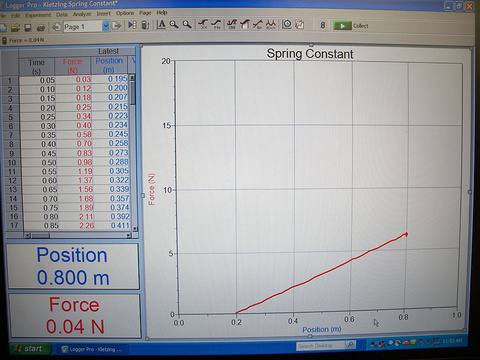
Task: Open Data Collection clock icon
Action: click(287, 24)
